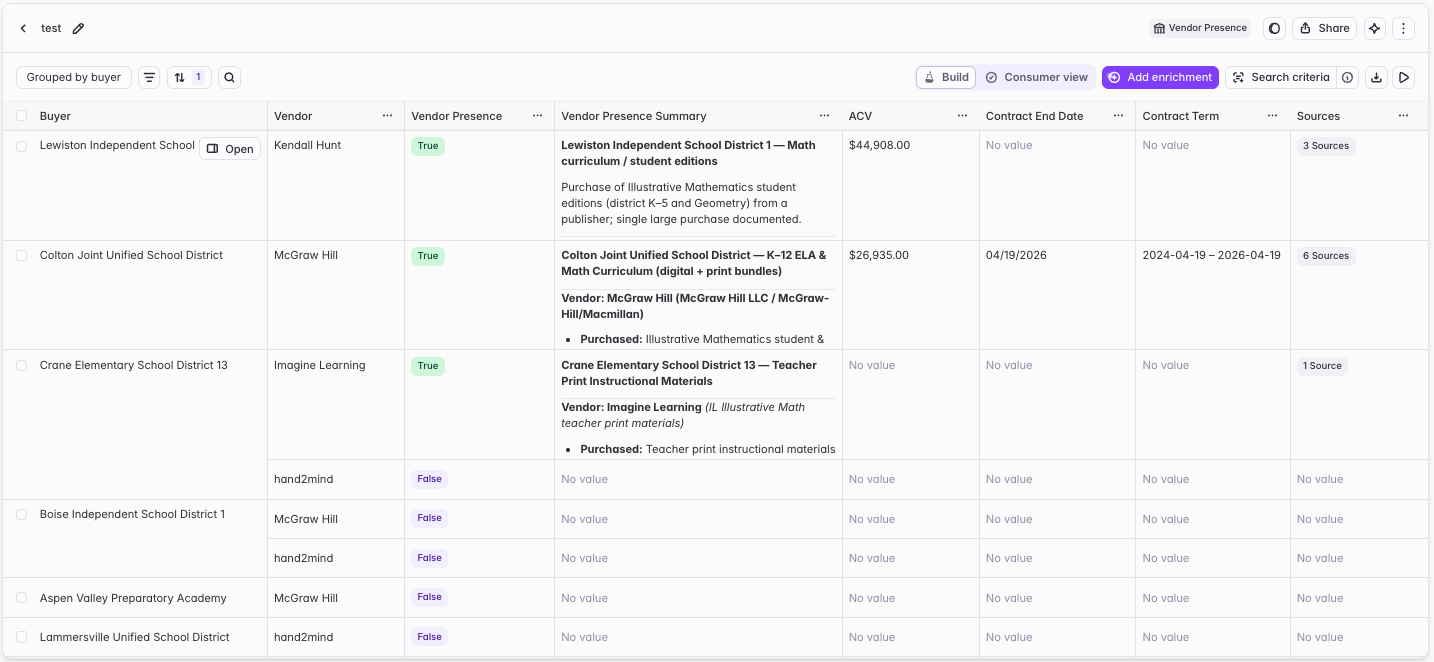Go back using the left chevron arrow
Image resolution: width=1434 pixels, height=662 pixels.
[23, 28]
